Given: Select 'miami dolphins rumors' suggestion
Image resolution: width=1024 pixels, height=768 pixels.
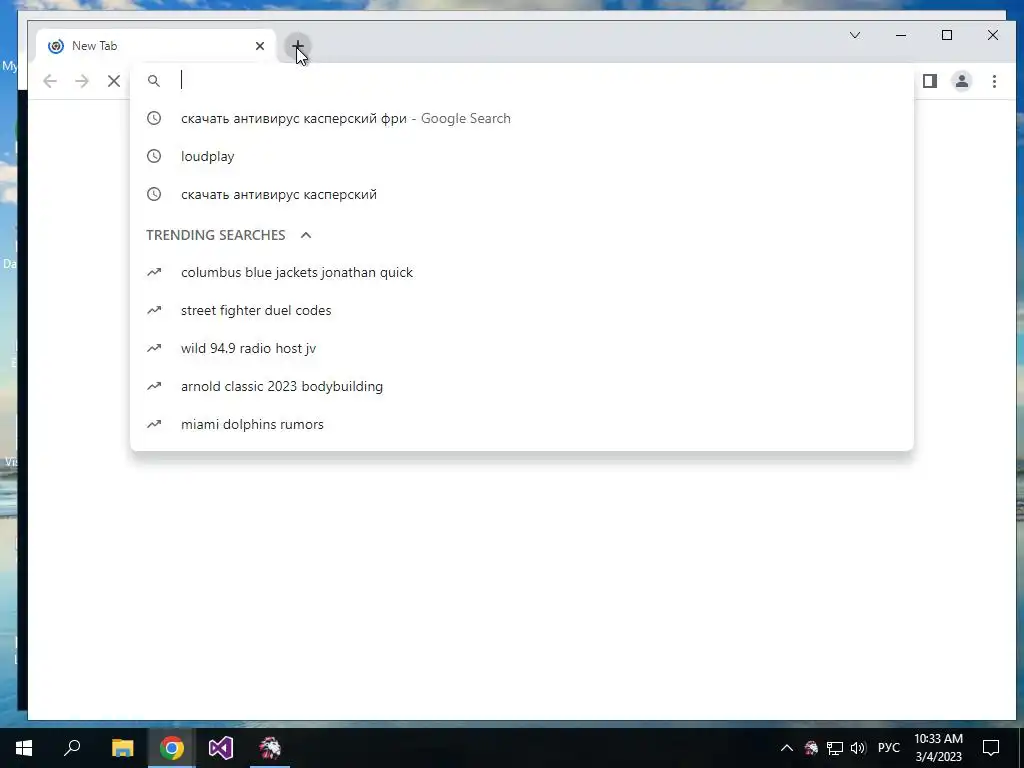Looking at the screenshot, I should [x=522, y=424].
